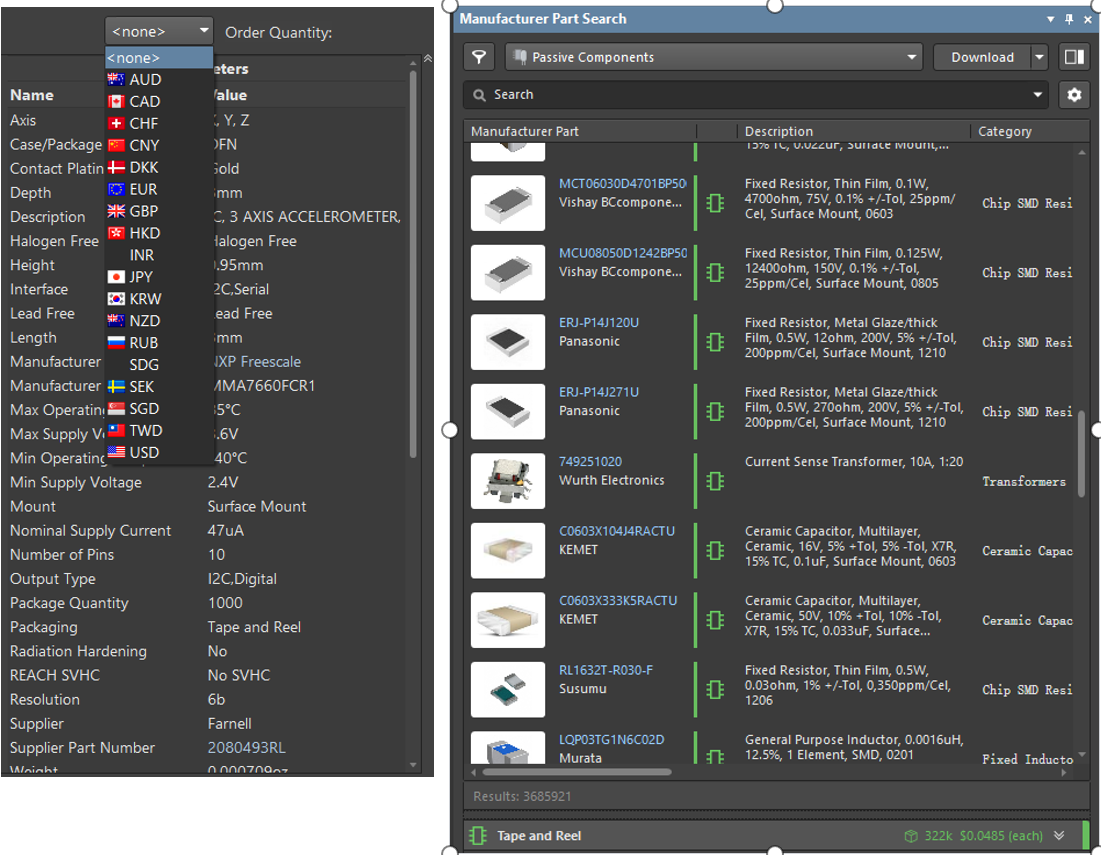This screenshot has height=855, width=1101.
Task: Click the Tape and Reel component icon
Action: tap(477, 835)
